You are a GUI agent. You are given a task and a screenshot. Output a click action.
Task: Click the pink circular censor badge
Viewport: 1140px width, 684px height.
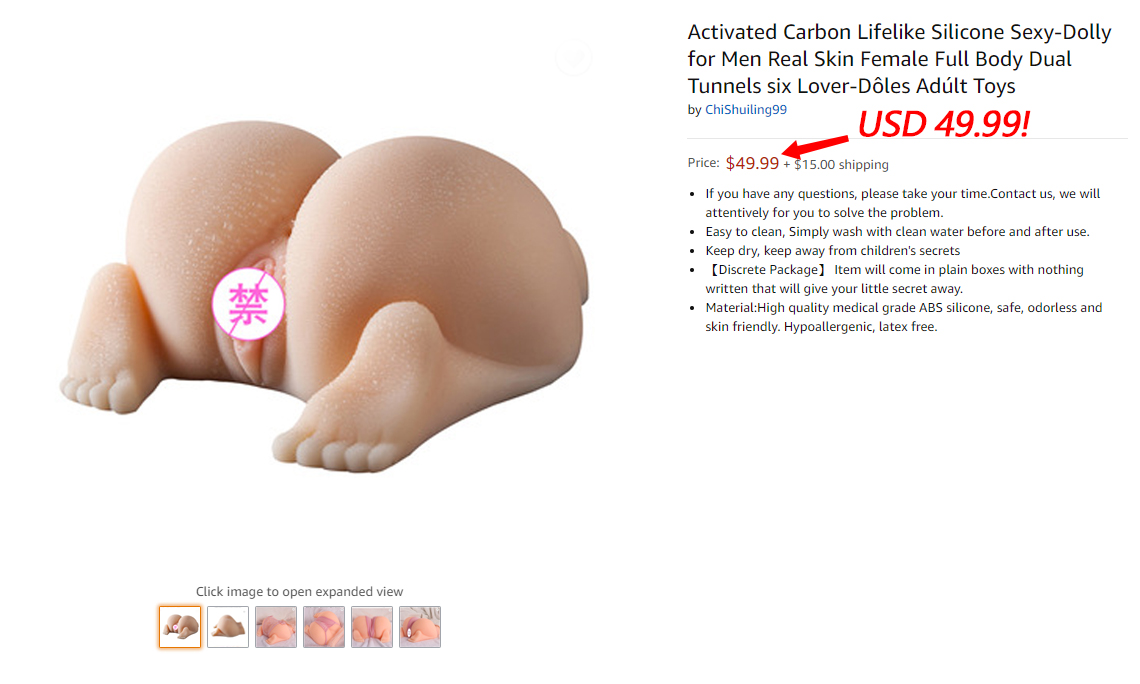coord(248,304)
